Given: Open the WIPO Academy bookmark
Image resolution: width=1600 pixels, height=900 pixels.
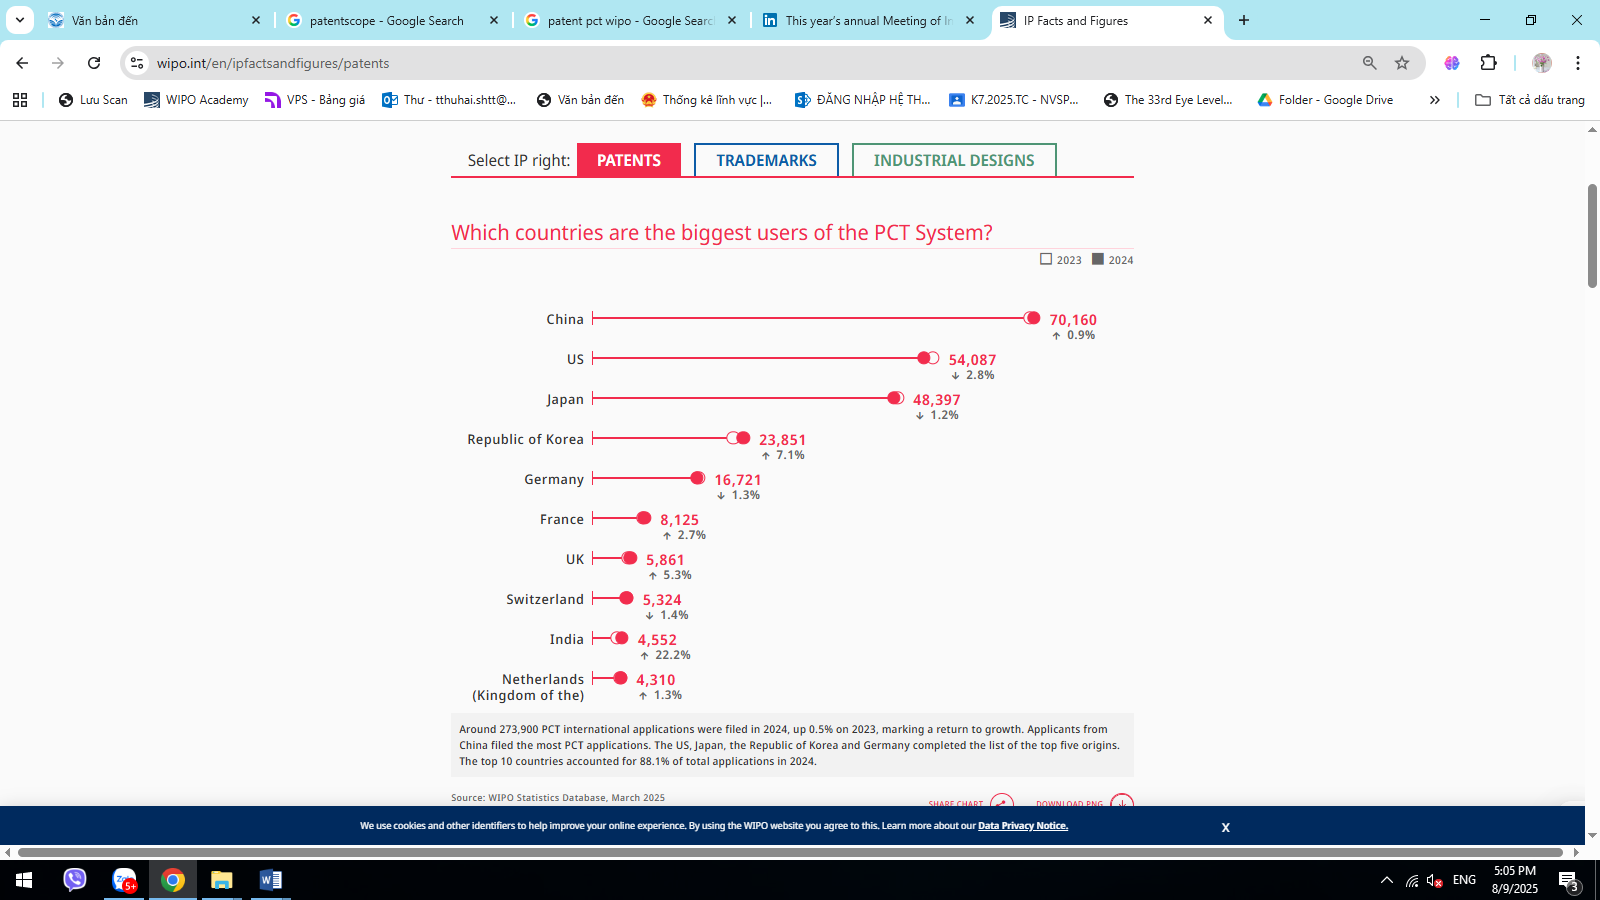Looking at the screenshot, I should point(196,100).
